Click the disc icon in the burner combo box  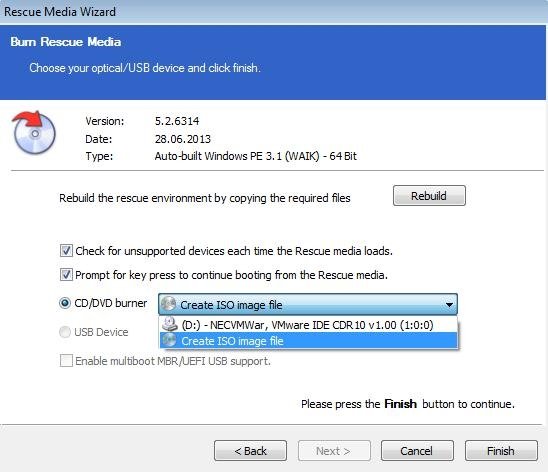[169, 304]
